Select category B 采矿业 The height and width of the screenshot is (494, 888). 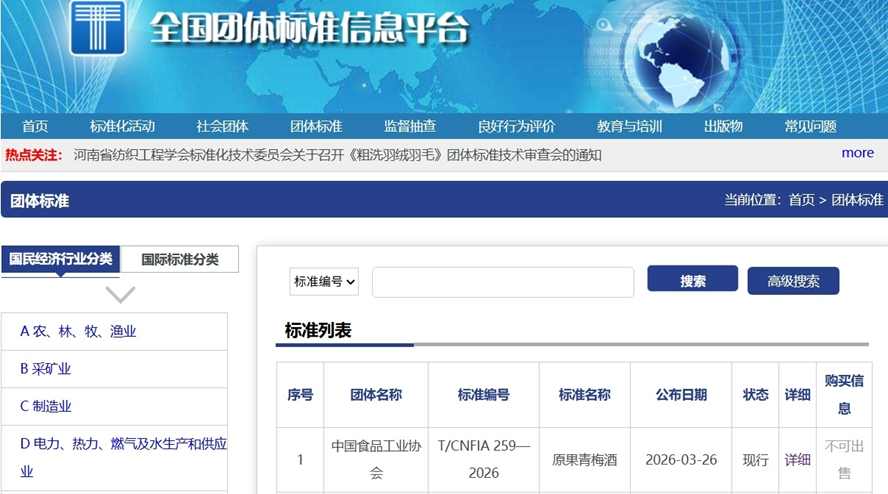pos(46,369)
